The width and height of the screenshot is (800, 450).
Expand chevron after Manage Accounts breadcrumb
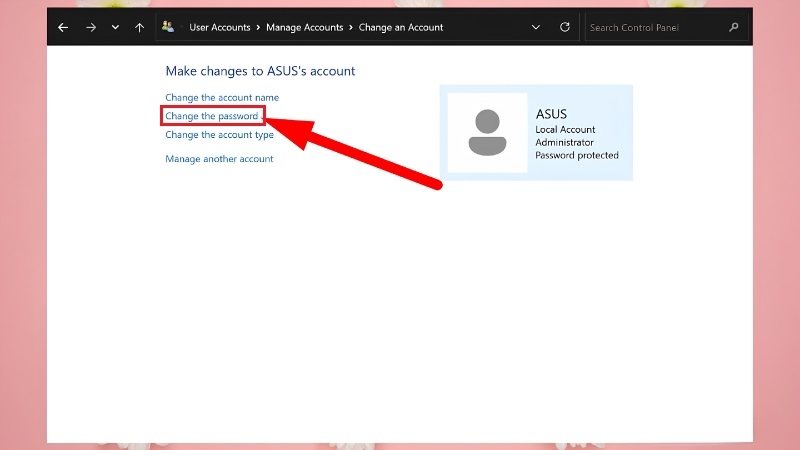(351, 28)
